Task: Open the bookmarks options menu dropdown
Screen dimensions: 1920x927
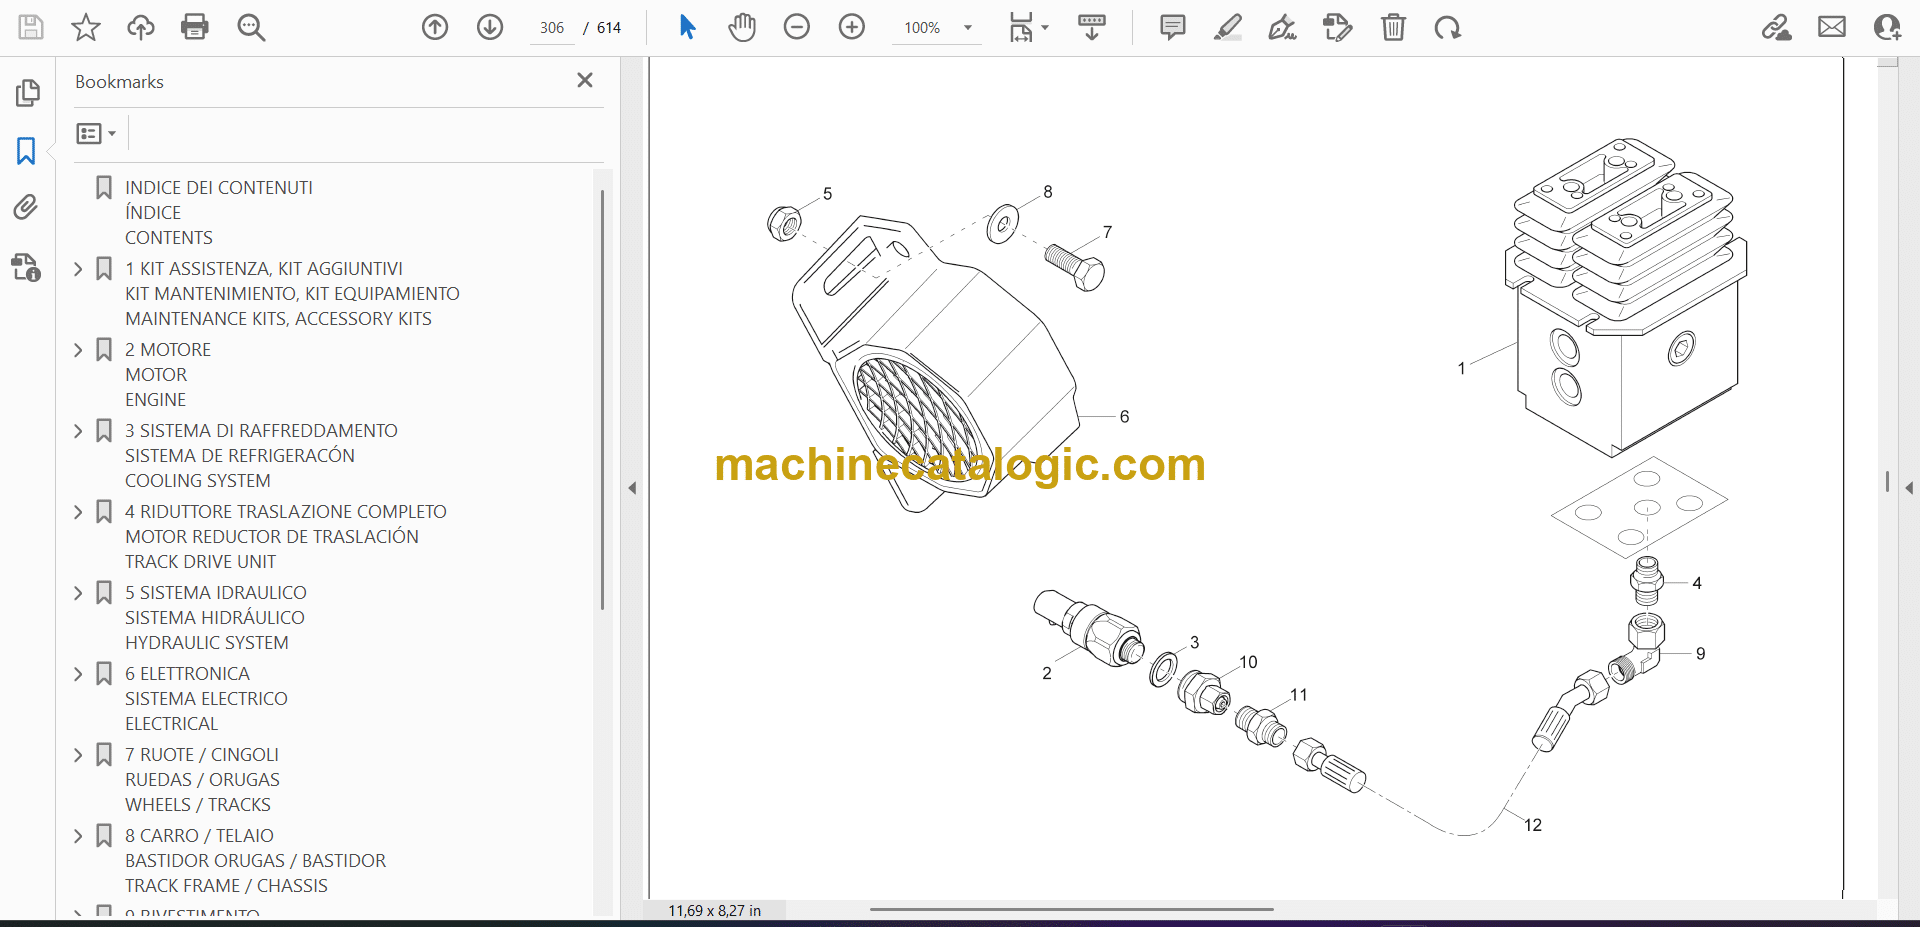Action: coord(96,133)
